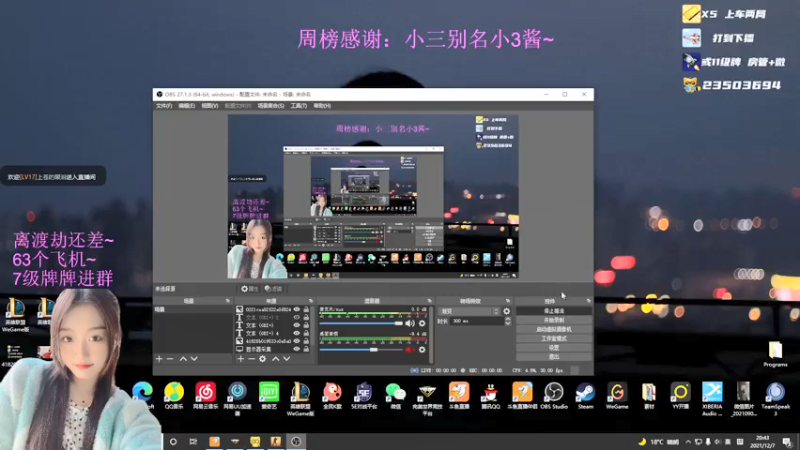The height and width of the screenshot is (450, 800).
Task: Select the 显示器采集 source row
Action: tap(273, 349)
